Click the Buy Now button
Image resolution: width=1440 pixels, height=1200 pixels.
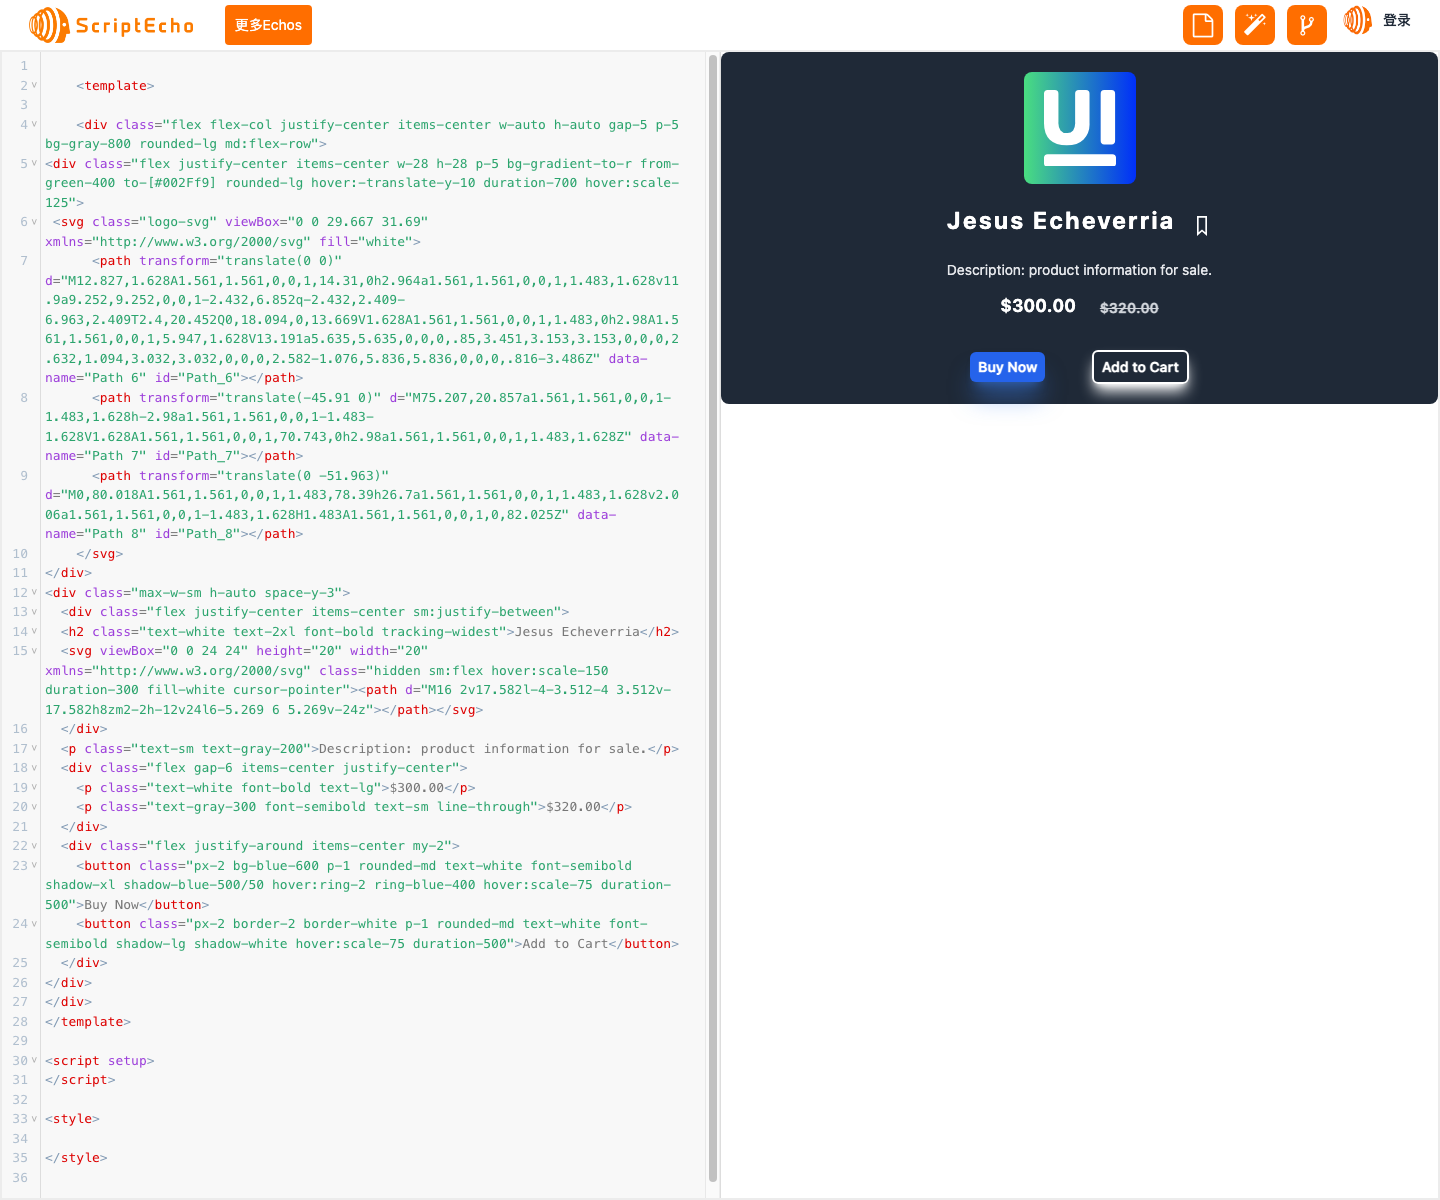pos(1007,367)
